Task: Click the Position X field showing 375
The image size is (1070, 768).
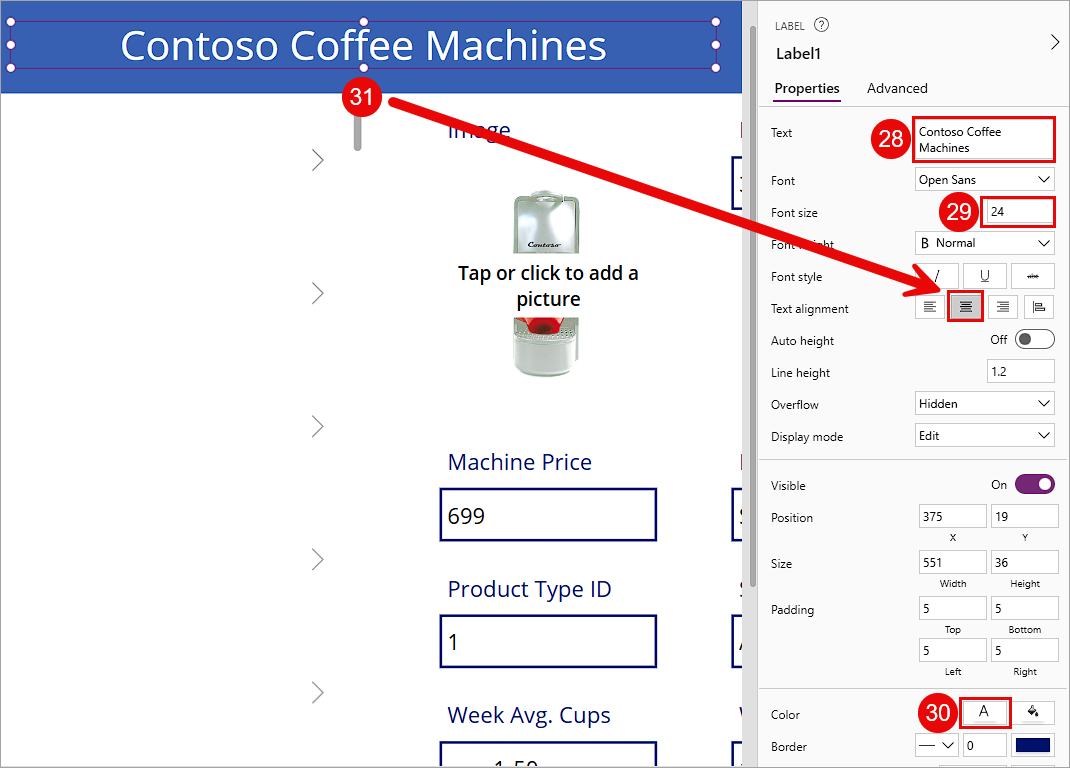Action: point(952,516)
